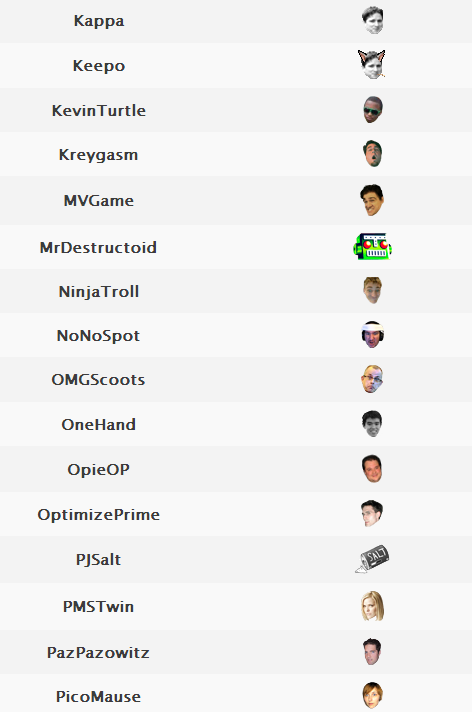
Task: Click the OMGScoots glasses emote
Action: coord(373,379)
